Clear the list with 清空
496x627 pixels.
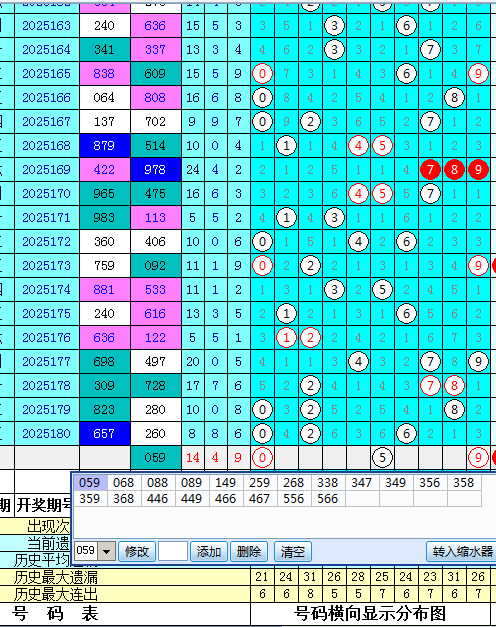click(293, 552)
